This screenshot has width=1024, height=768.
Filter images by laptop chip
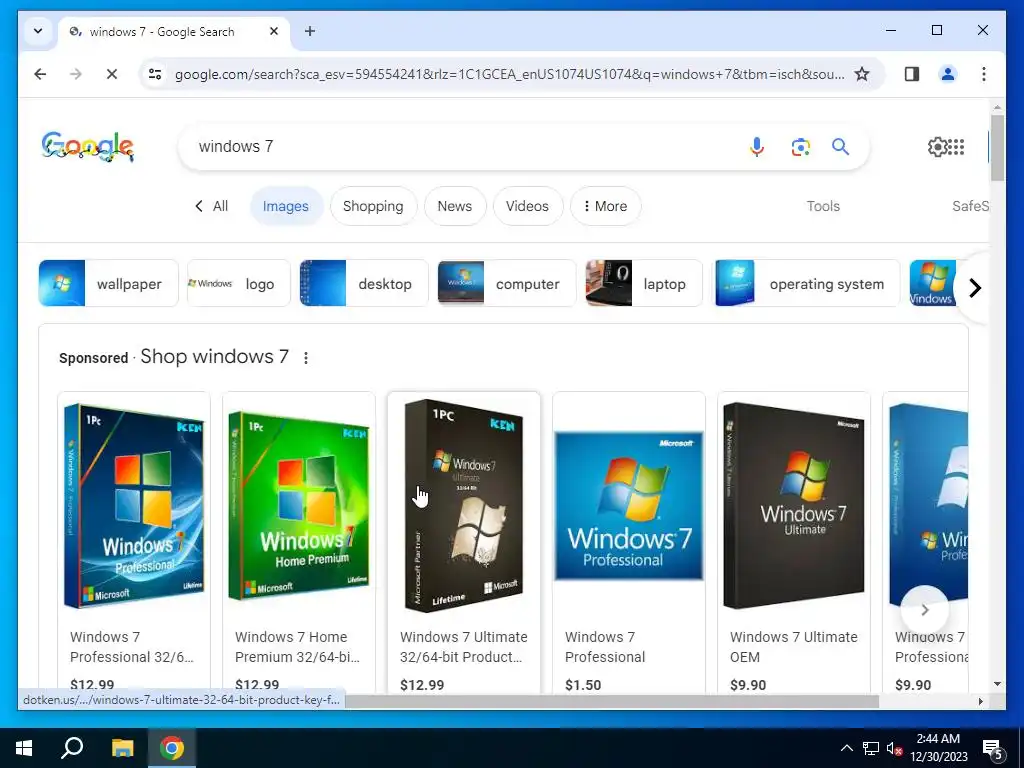point(644,283)
